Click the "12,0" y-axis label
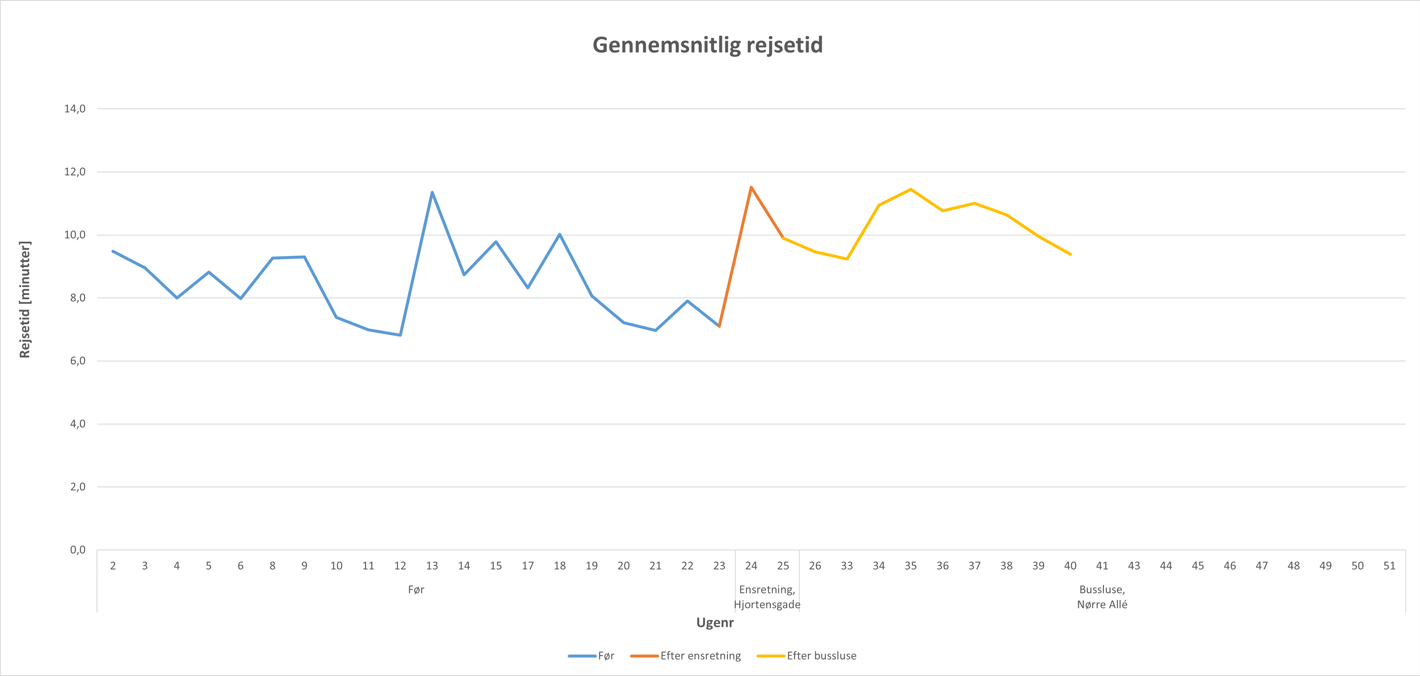1420x676 pixels. pos(75,172)
